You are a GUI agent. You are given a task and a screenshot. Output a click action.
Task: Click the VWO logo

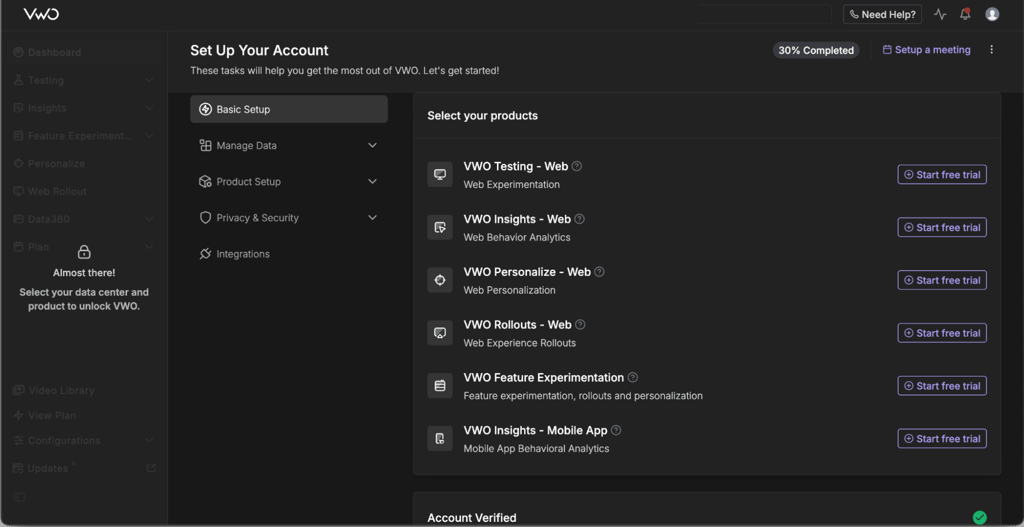coord(41,14)
